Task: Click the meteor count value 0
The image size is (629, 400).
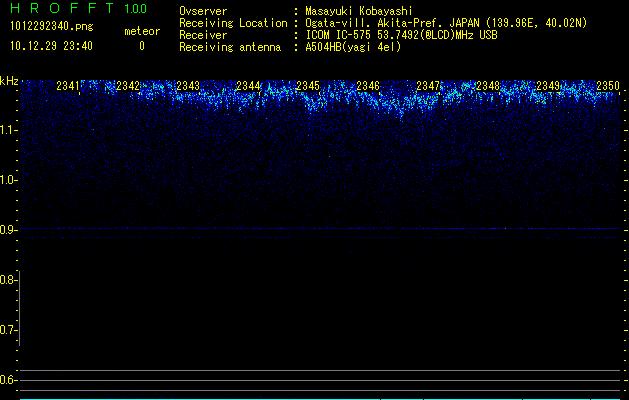Action: [142, 46]
